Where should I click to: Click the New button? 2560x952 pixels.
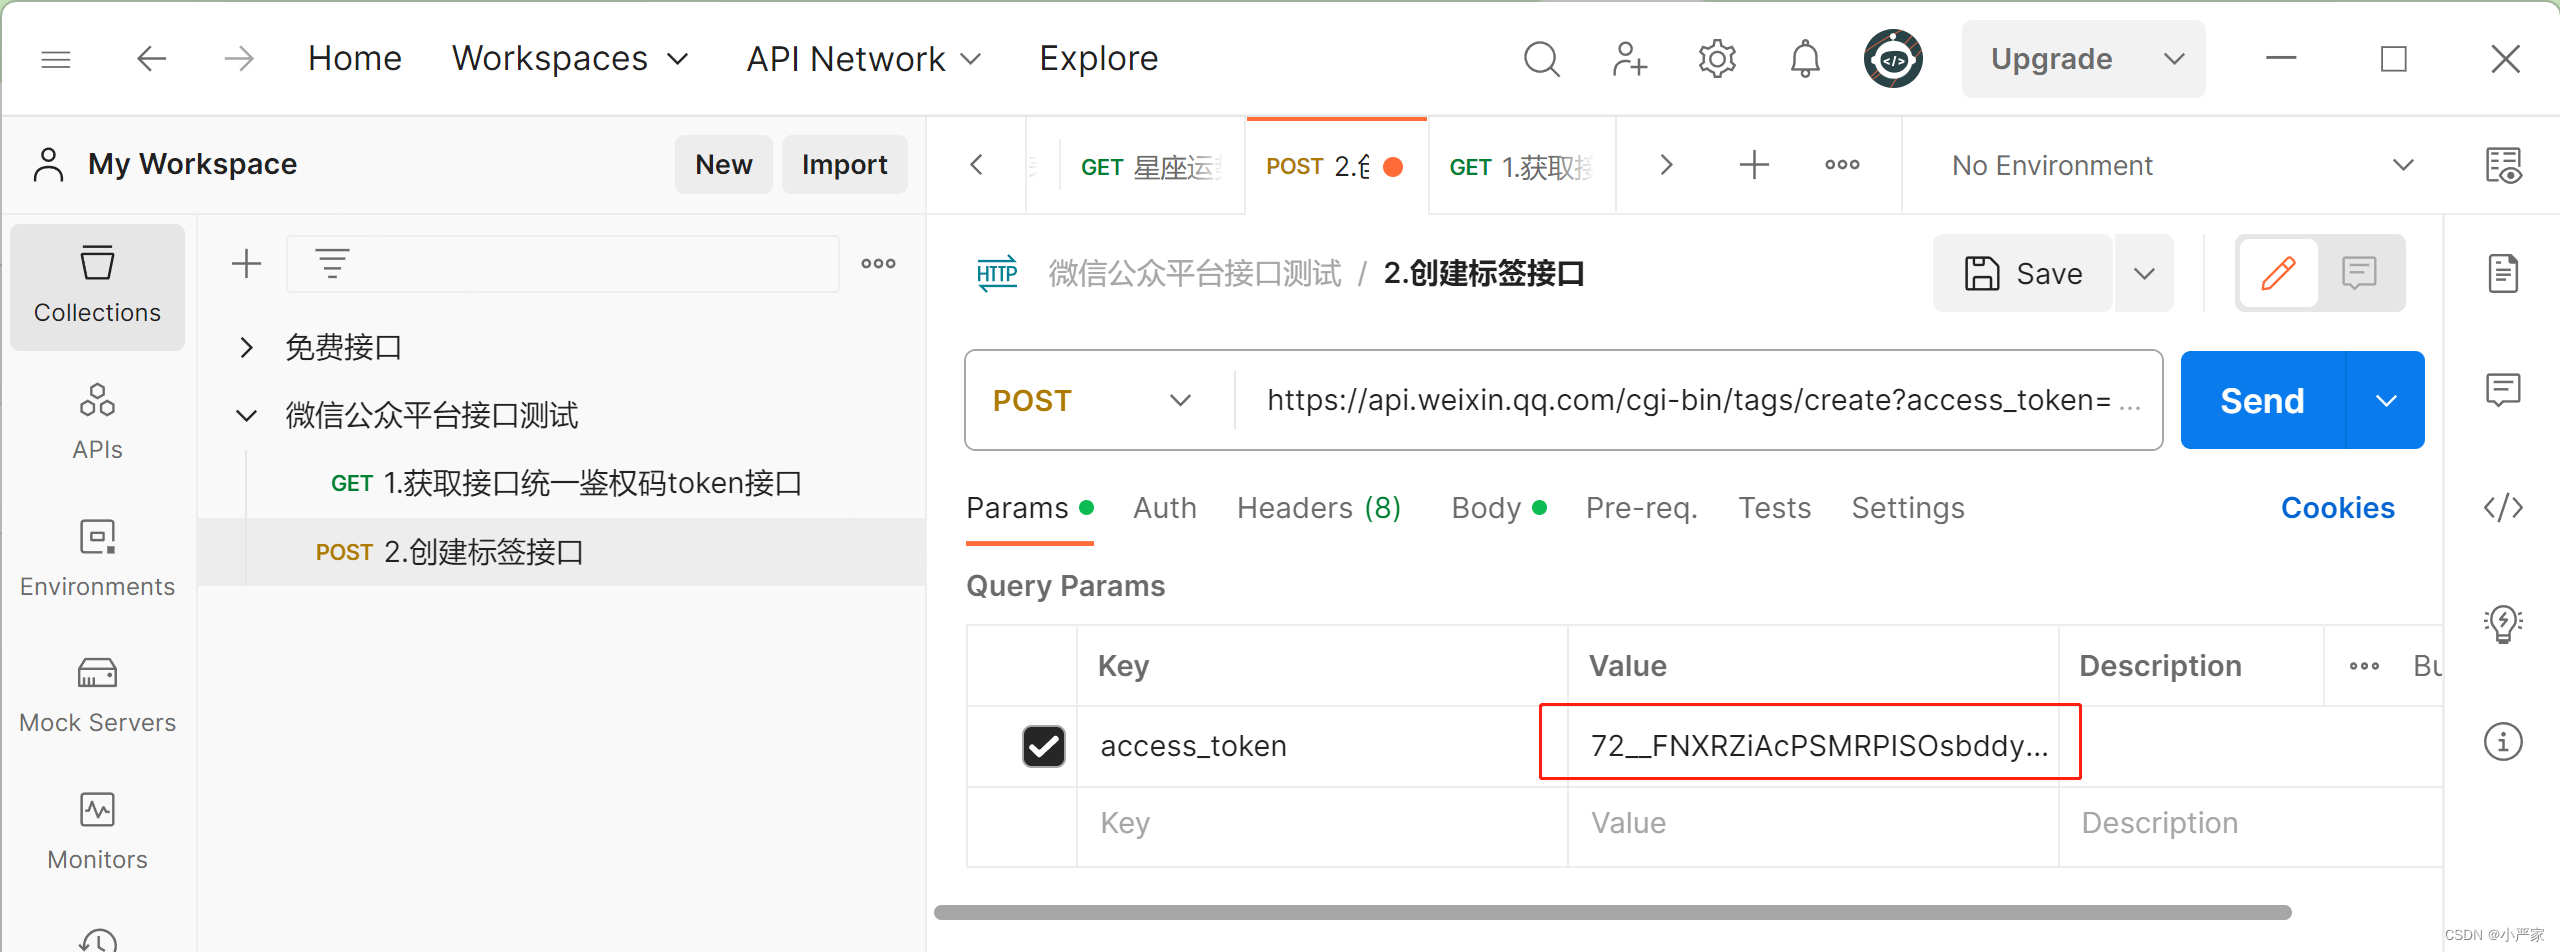click(x=723, y=165)
